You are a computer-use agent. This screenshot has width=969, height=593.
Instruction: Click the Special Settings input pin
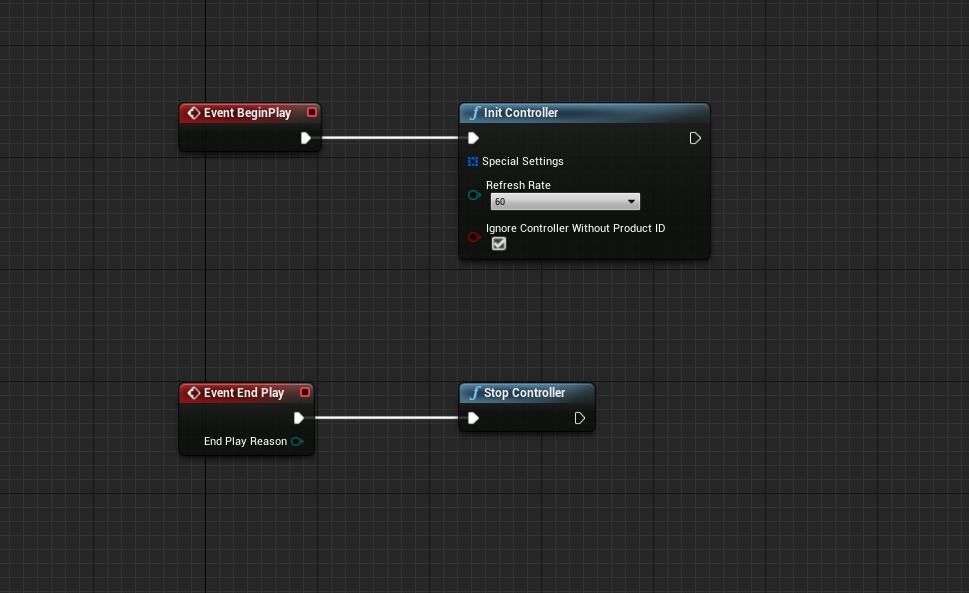[x=473, y=161]
